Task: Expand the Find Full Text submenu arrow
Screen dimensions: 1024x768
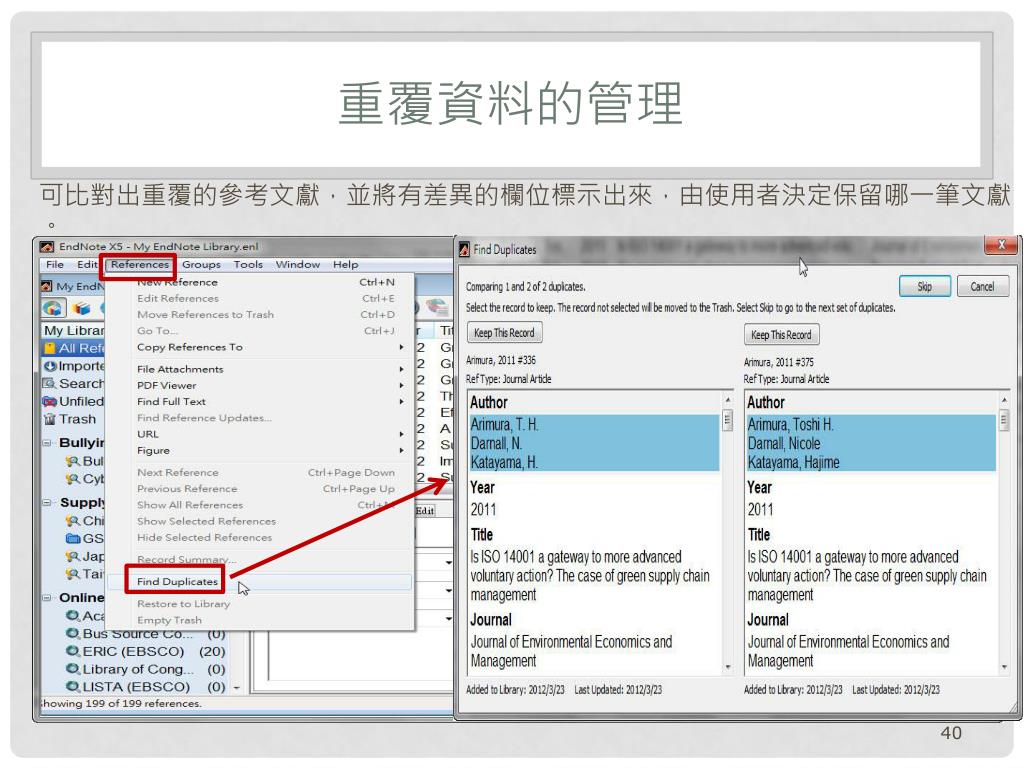Action: pyautogui.click(x=402, y=402)
